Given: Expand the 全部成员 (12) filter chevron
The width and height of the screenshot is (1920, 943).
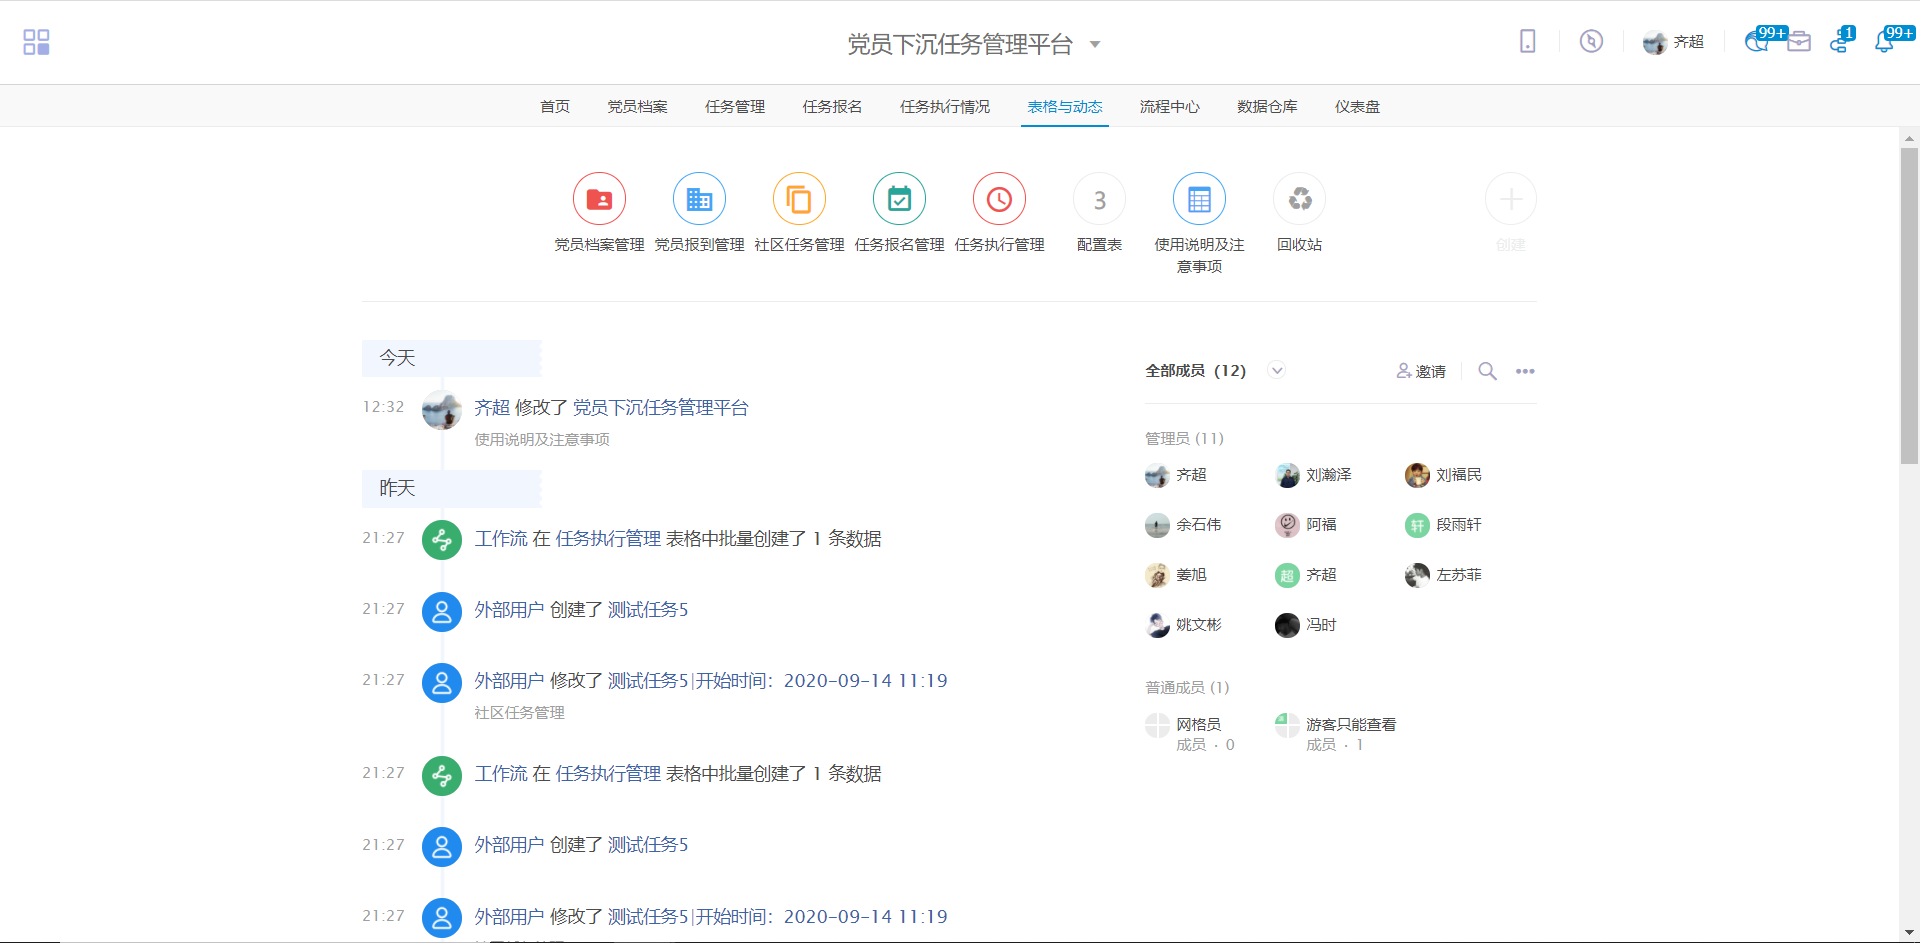Looking at the screenshot, I should (x=1276, y=370).
